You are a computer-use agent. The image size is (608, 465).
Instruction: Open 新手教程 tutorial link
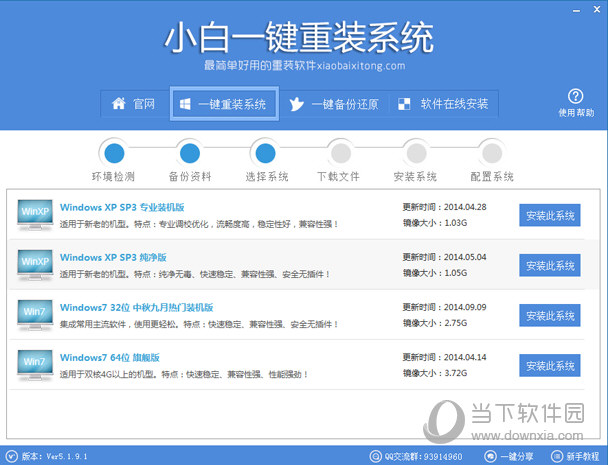(x=583, y=456)
